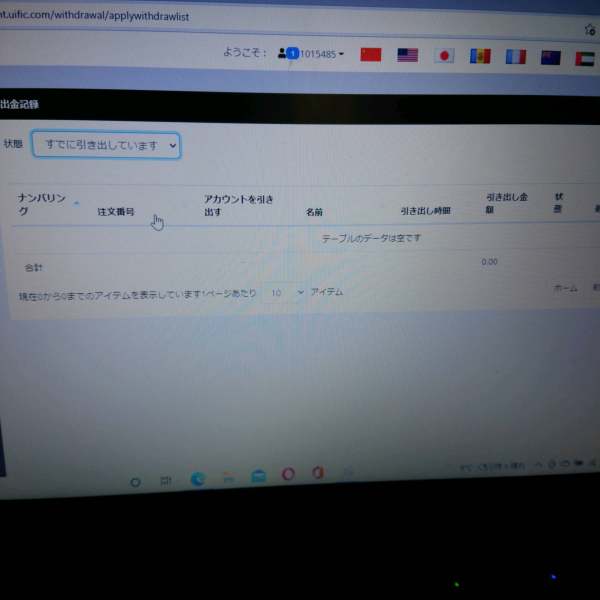Open File Explorer from the taskbar
The height and width of the screenshot is (600, 600).
point(228,478)
